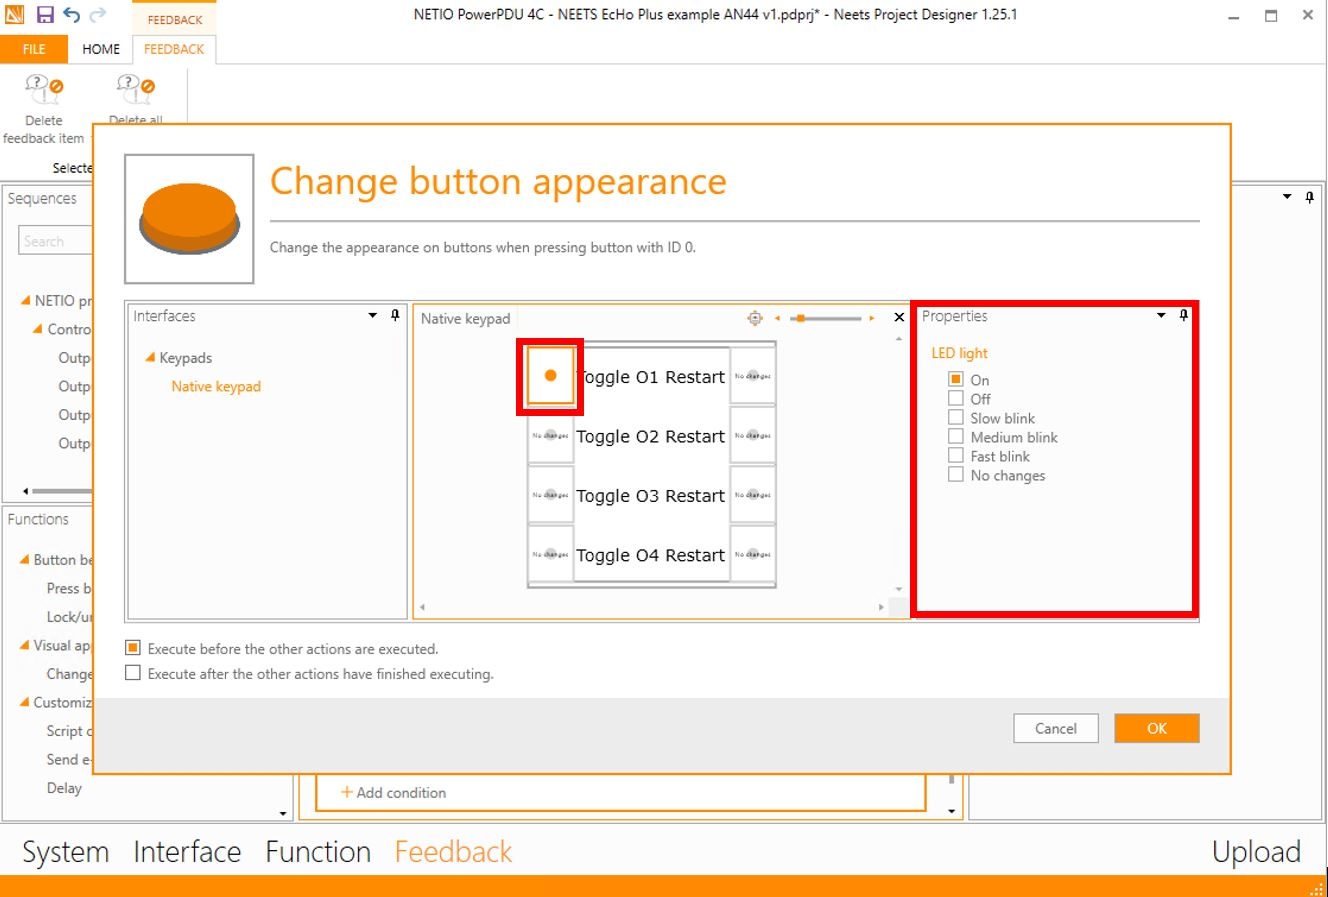Viewport: 1328px width, 897px height.
Task: Switch to the HOME ribbon tab
Action: [101, 49]
